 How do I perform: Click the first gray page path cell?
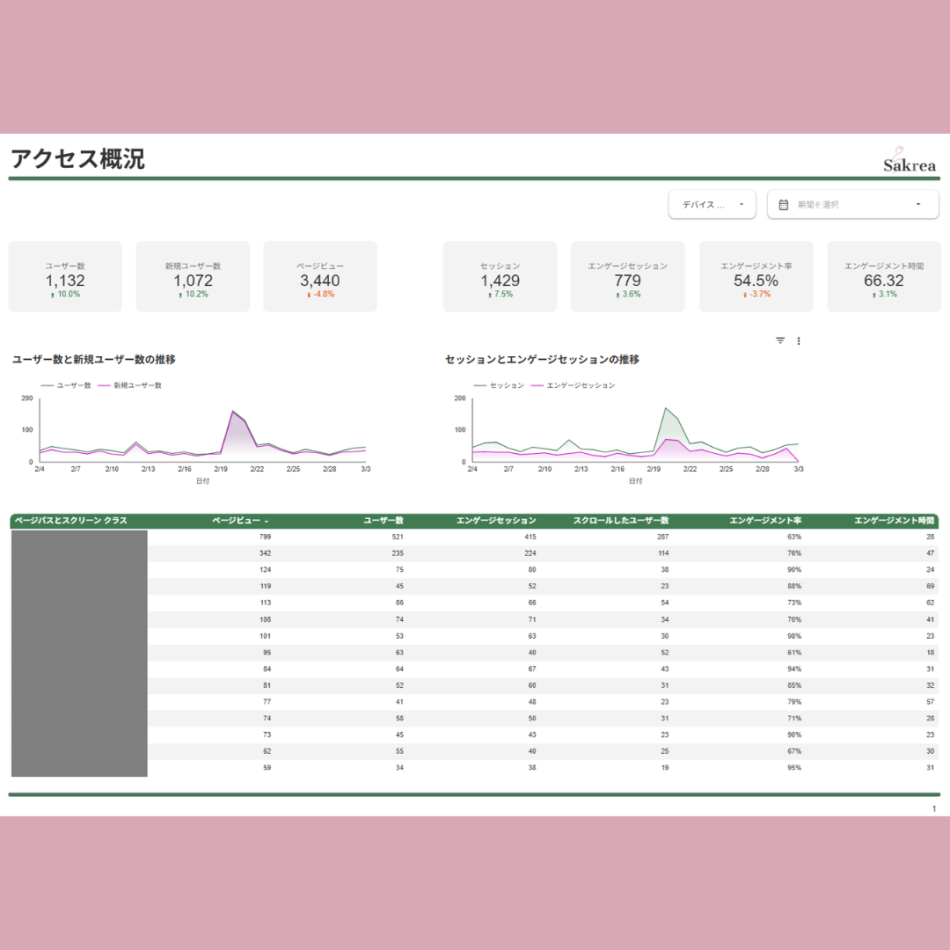(x=75, y=537)
